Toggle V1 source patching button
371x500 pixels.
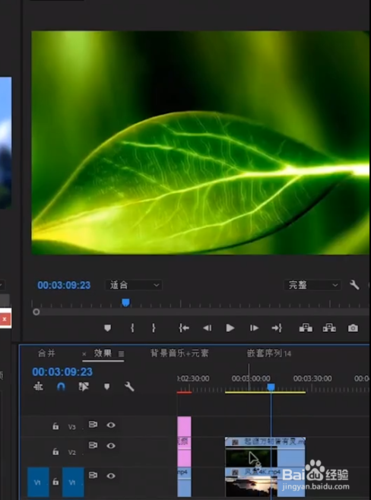pos(38,482)
